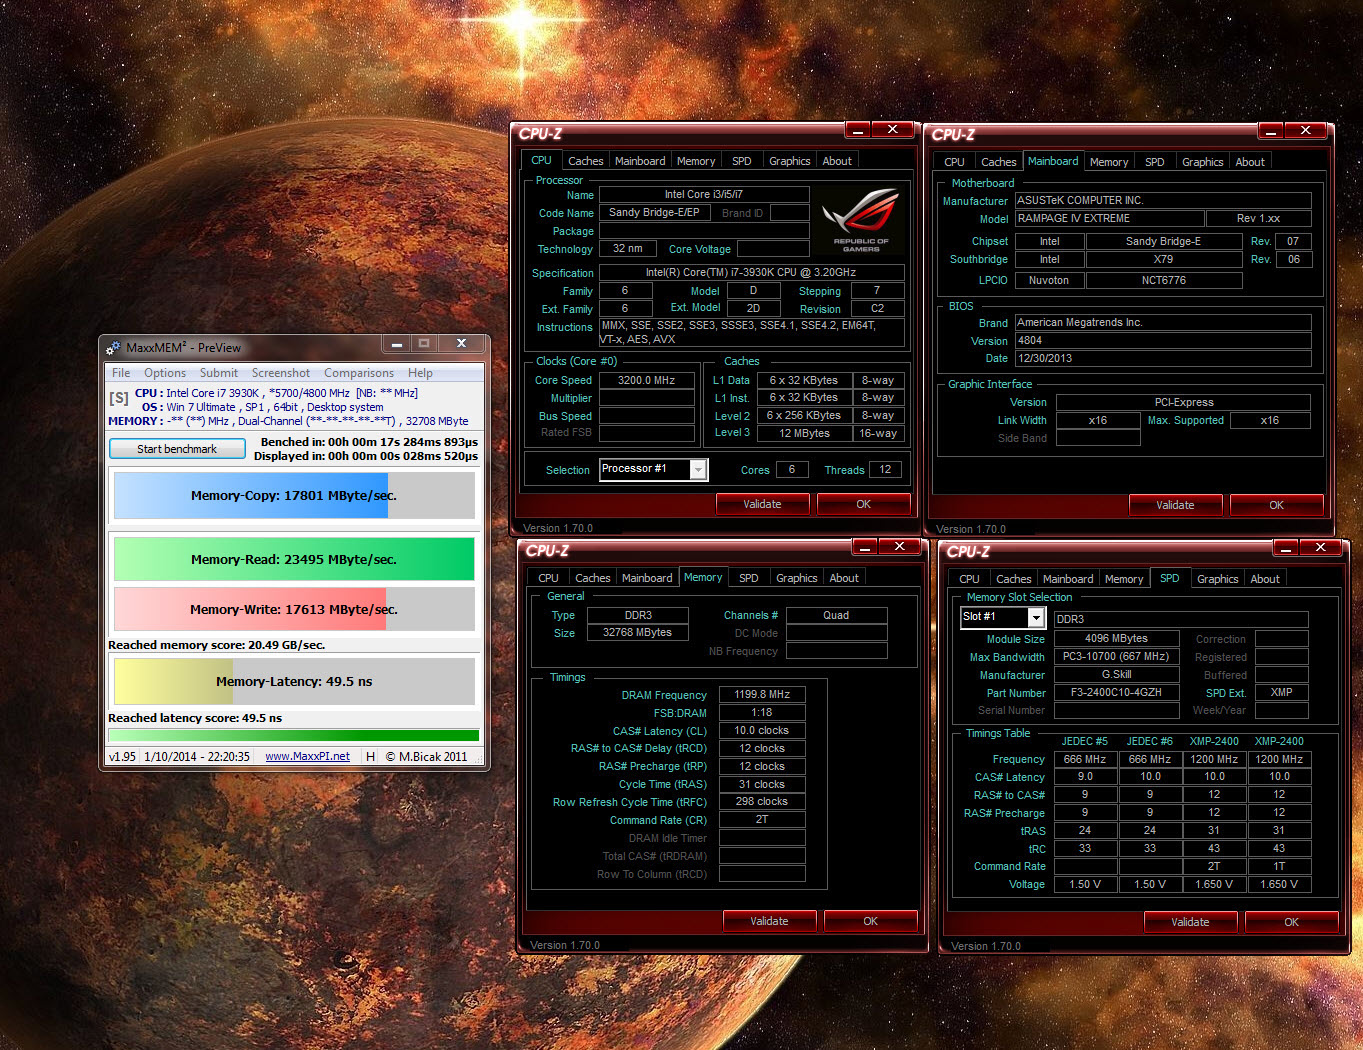Click the Module Size 4096 MBytes field
This screenshot has height=1050, width=1363.
coord(1116,638)
